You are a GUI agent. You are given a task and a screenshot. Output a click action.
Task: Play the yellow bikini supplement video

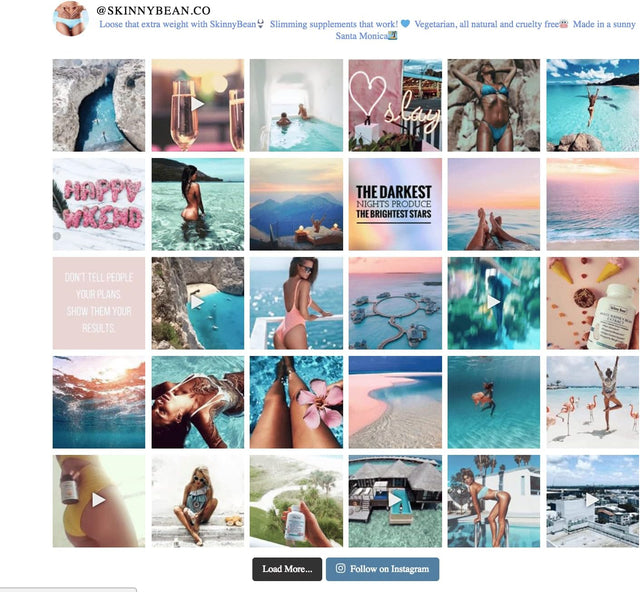99,500
